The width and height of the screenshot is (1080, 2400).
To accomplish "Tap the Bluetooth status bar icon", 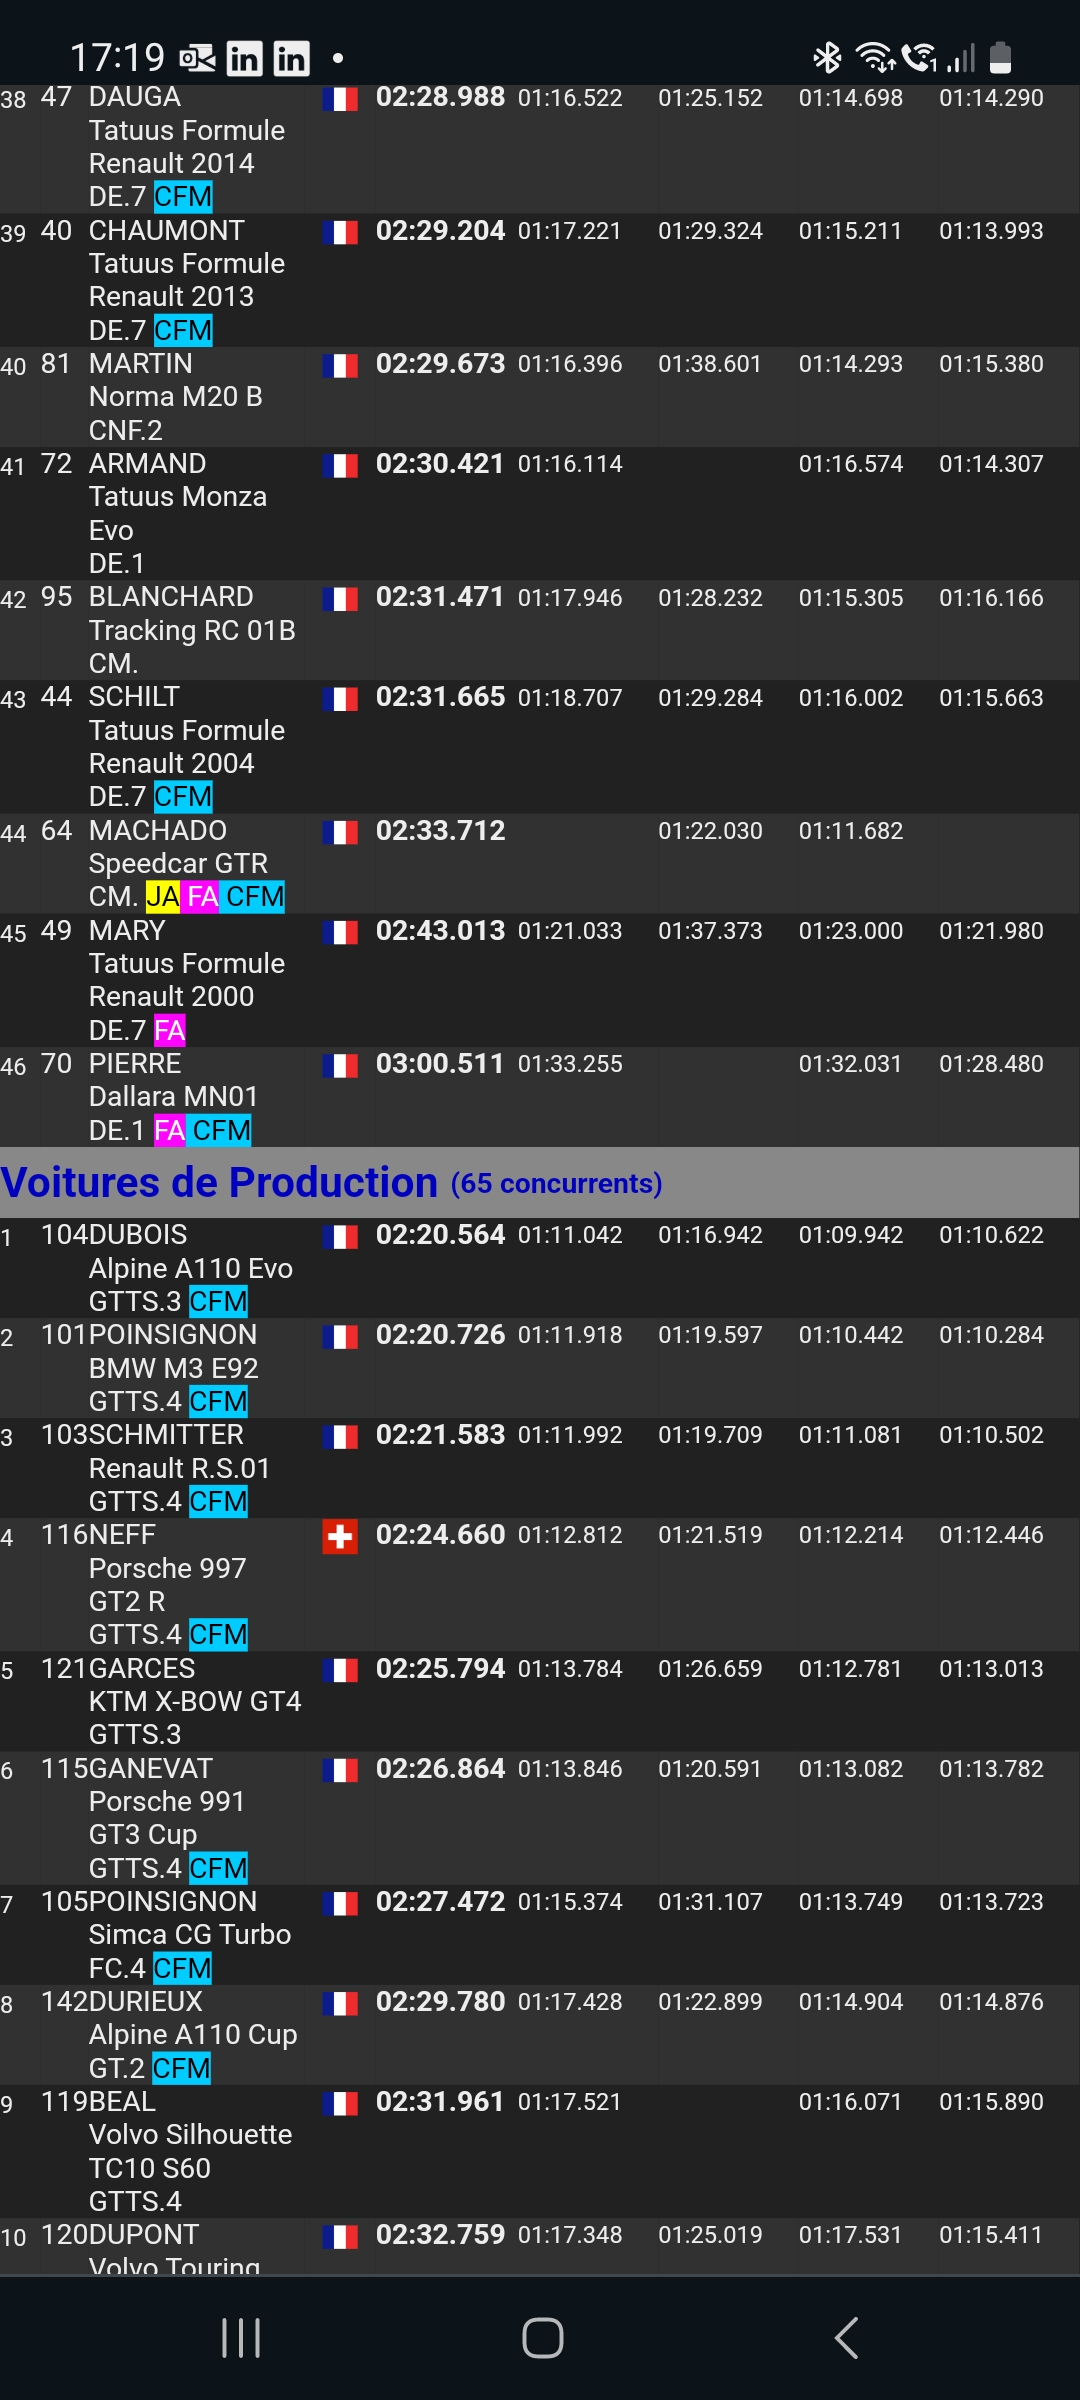I will pos(827,58).
